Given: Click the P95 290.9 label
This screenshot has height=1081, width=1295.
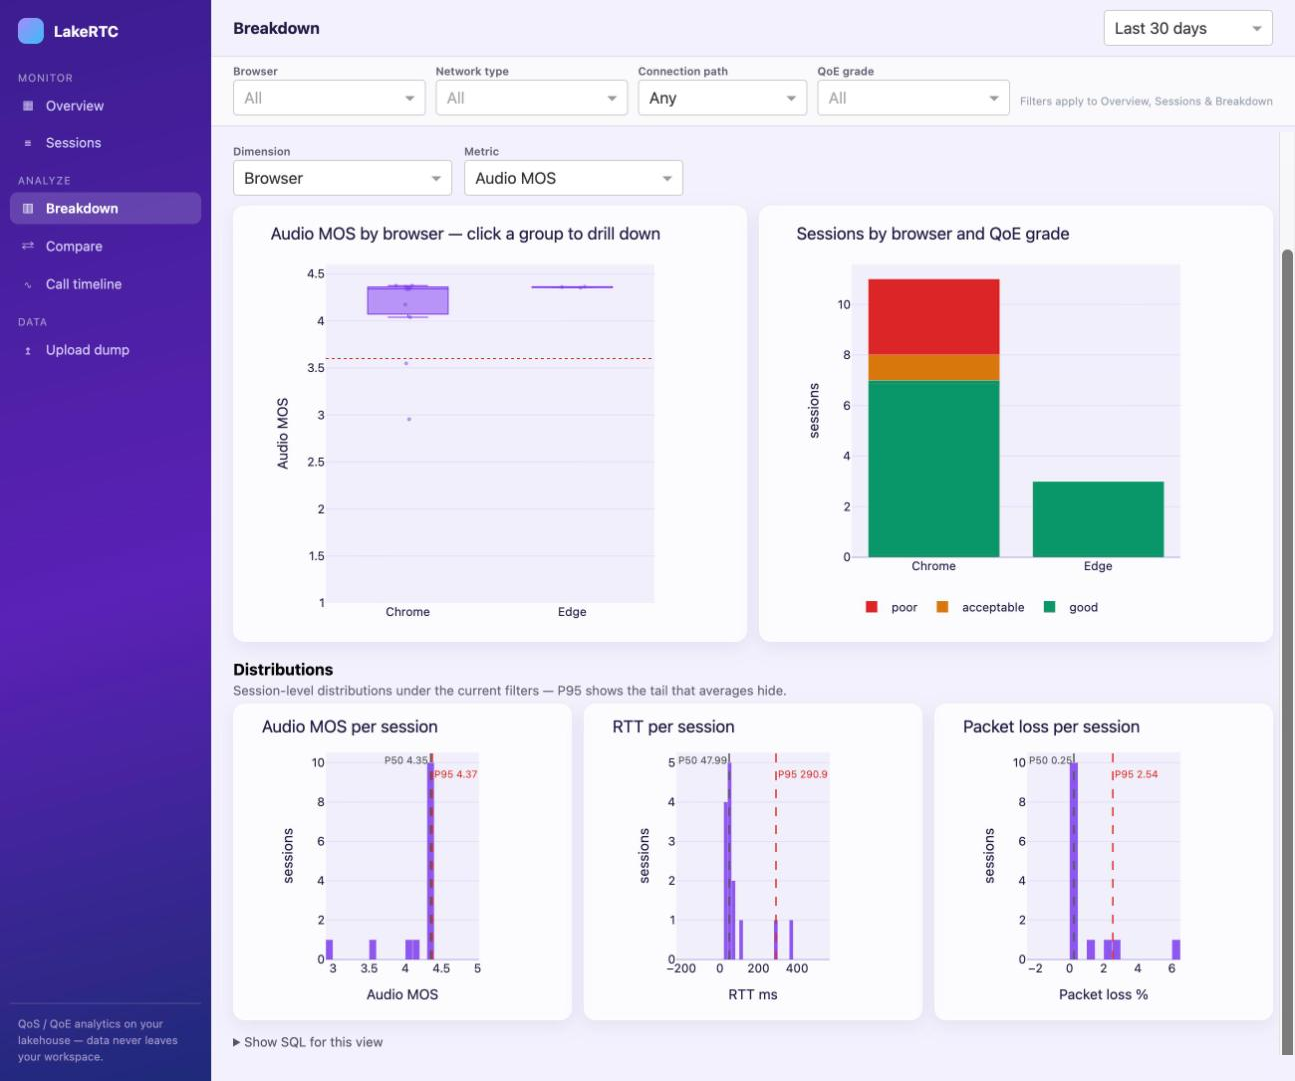Looking at the screenshot, I should click(x=802, y=774).
